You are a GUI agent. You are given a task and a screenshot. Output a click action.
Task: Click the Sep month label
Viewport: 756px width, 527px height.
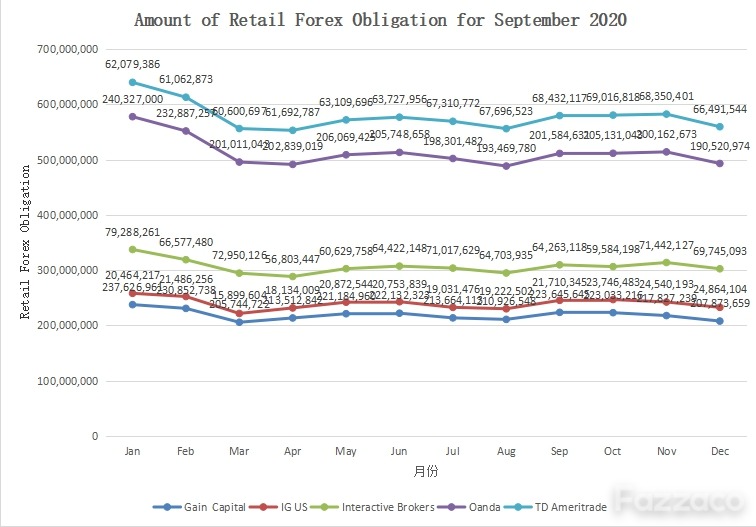559,451
